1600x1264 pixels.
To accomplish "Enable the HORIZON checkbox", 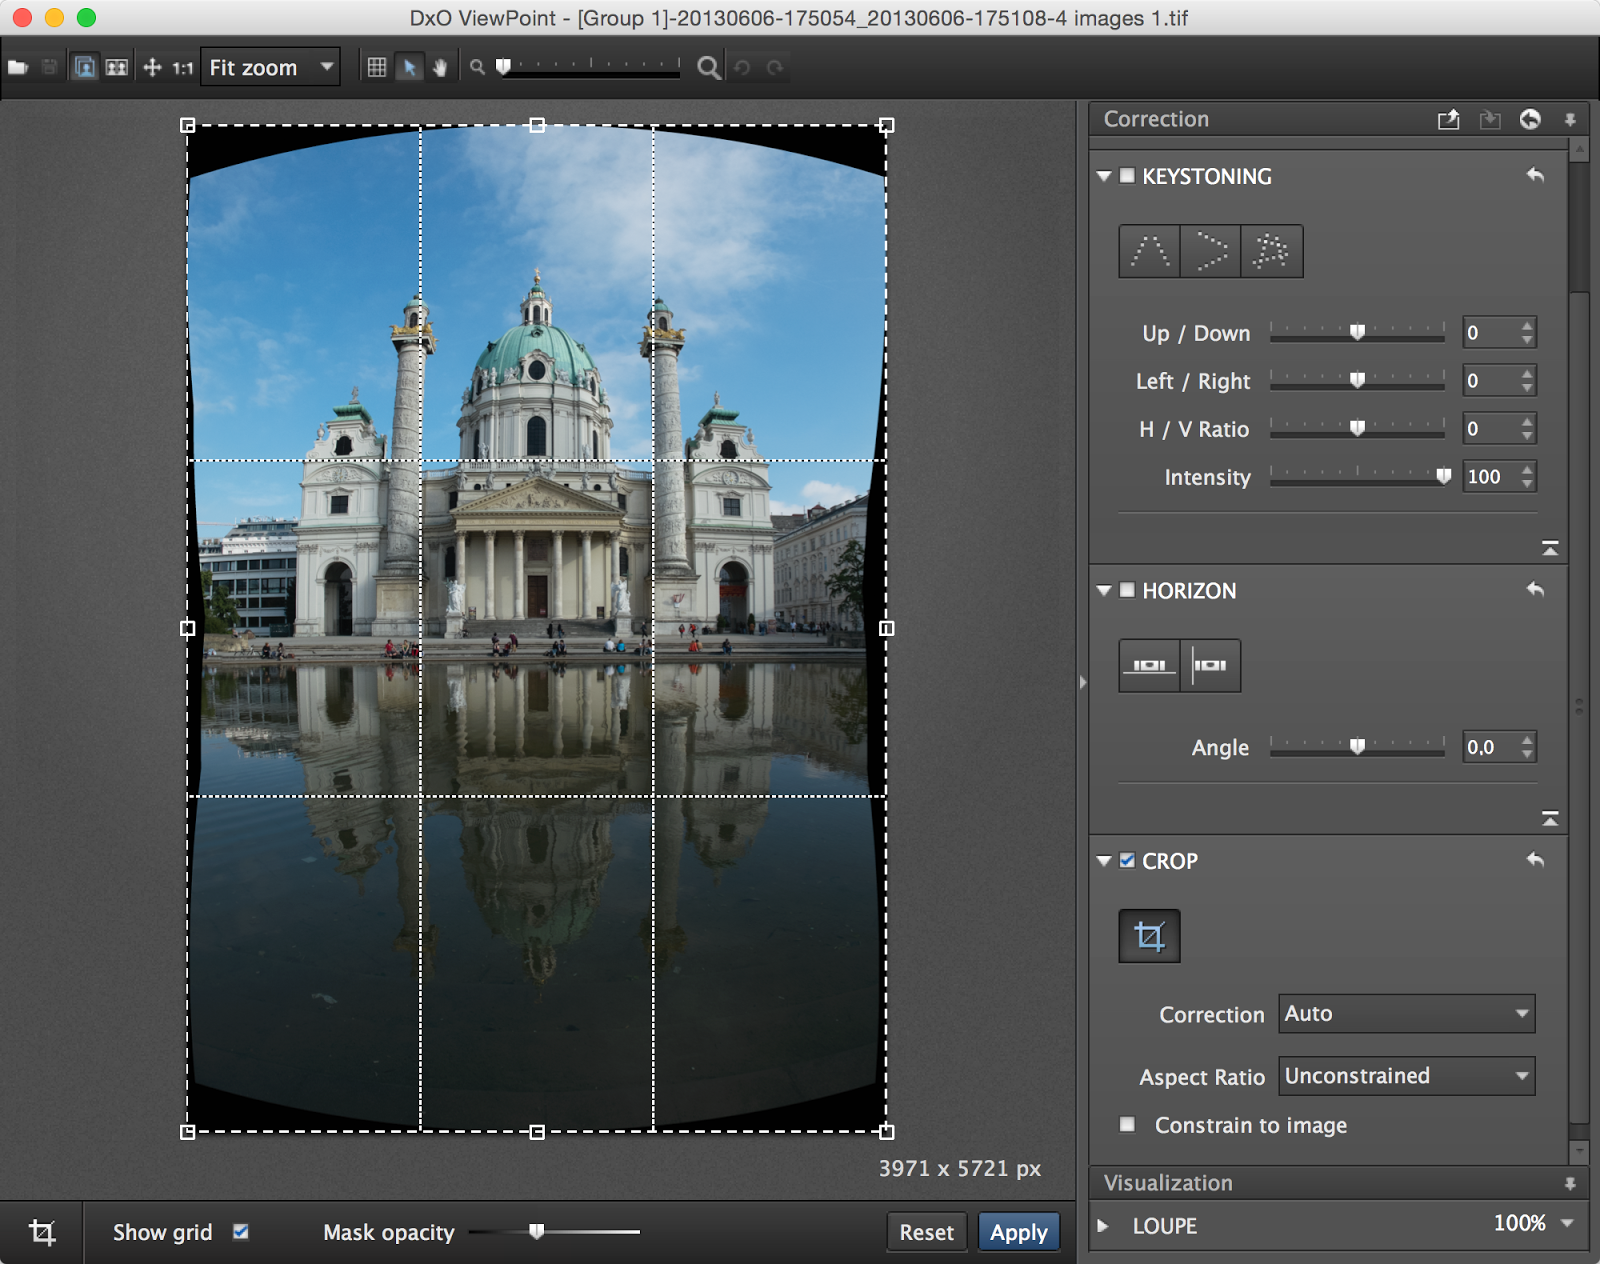I will pyautogui.click(x=1127, y=590).
